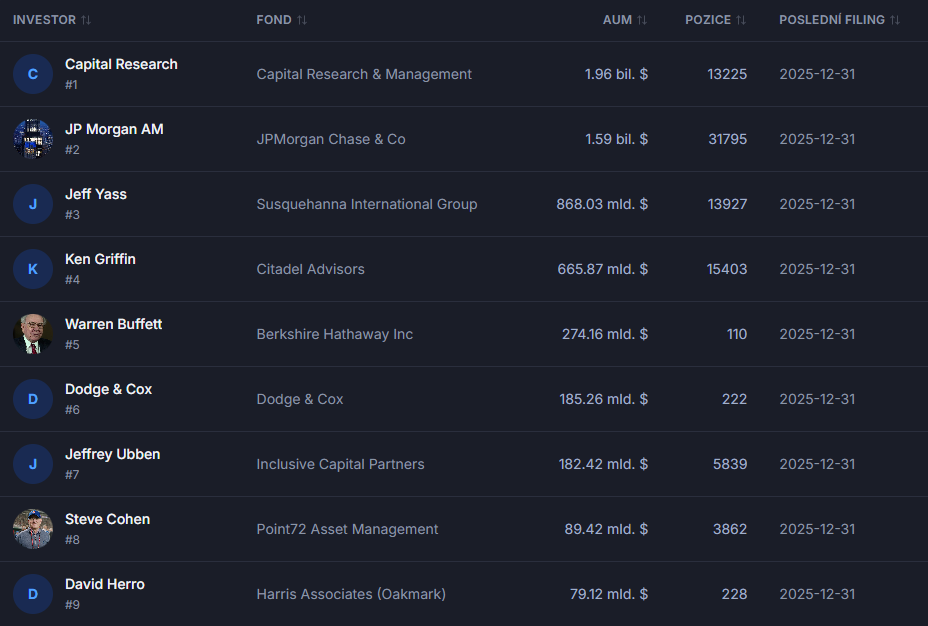Select Point72 Asset Management fund name
The width and height of the screenshot is (928, 626).
coord(347,529)
